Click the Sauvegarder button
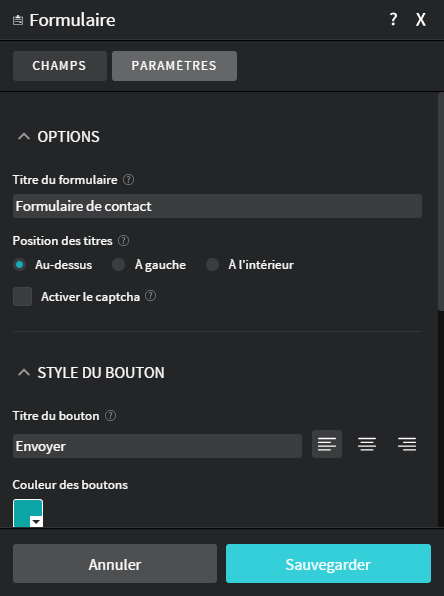 click(328, 563)
